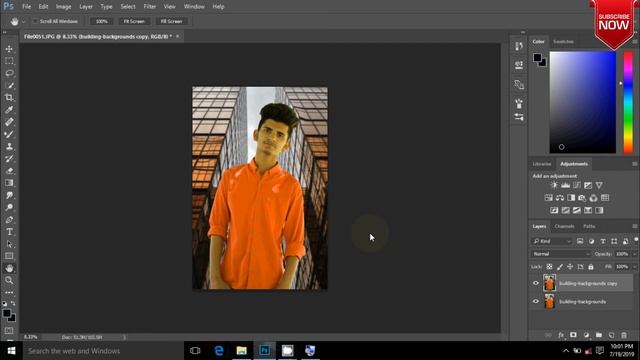Hide the building-backgrounds layer
Screen dimensions: 640x360
[536, 301]
